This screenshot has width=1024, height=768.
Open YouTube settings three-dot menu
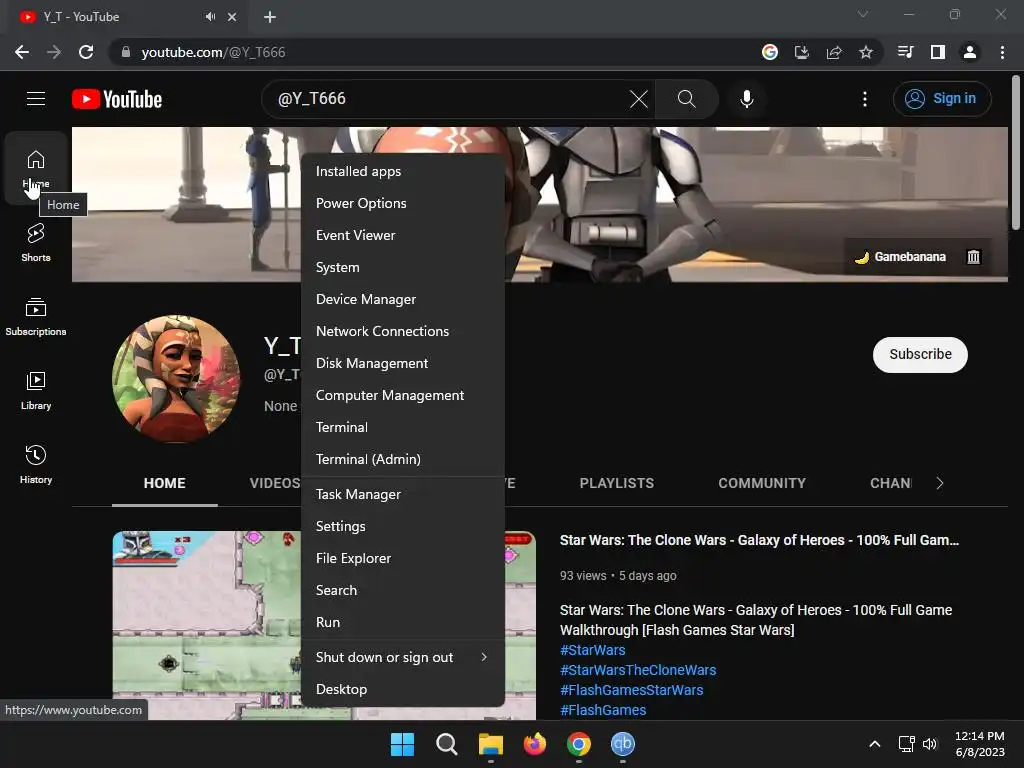click(x=865, y=99)
